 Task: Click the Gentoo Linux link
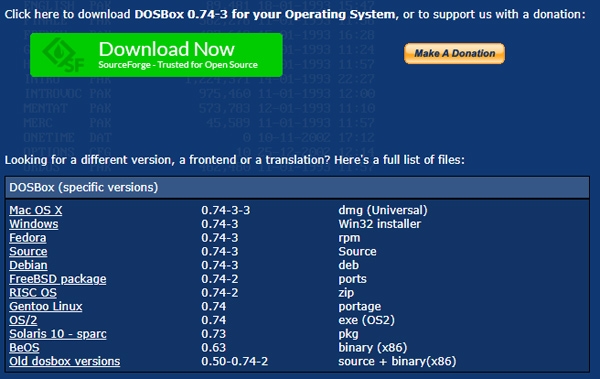pyautogui.click(x=46, y=307)
